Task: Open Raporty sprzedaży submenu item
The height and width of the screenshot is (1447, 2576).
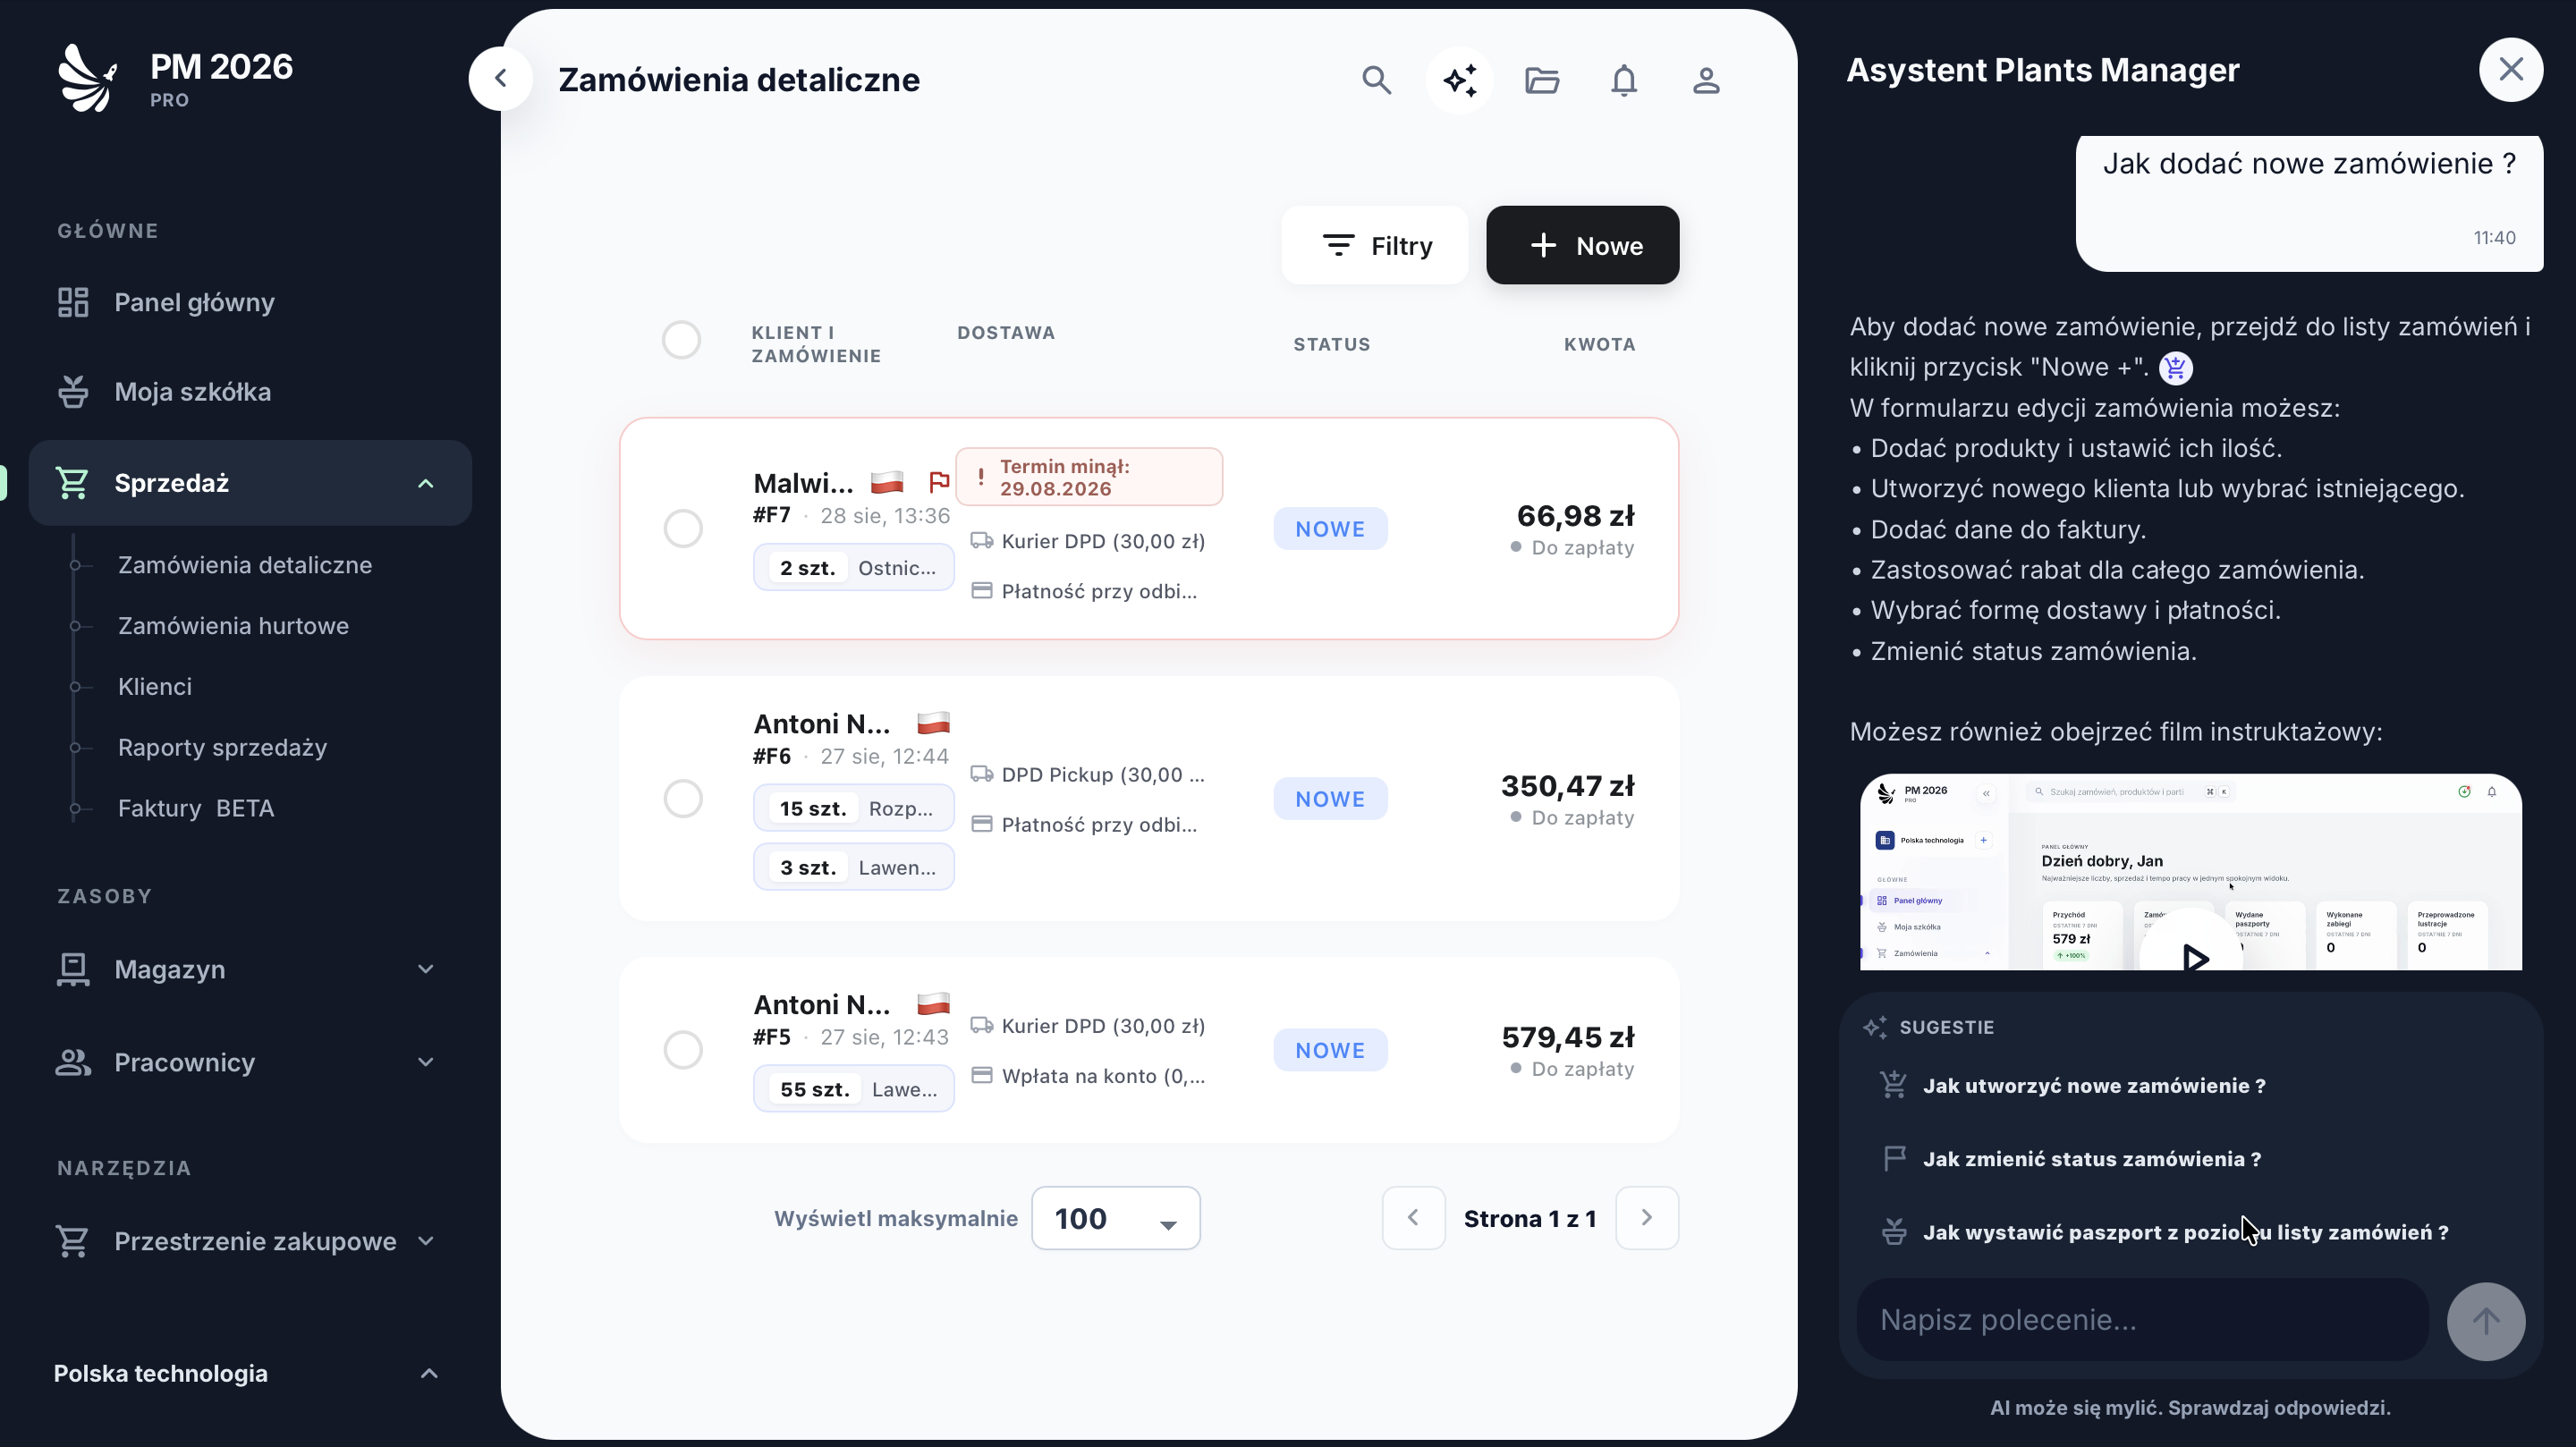Action: pyautogui.click(x=222, y=748)
